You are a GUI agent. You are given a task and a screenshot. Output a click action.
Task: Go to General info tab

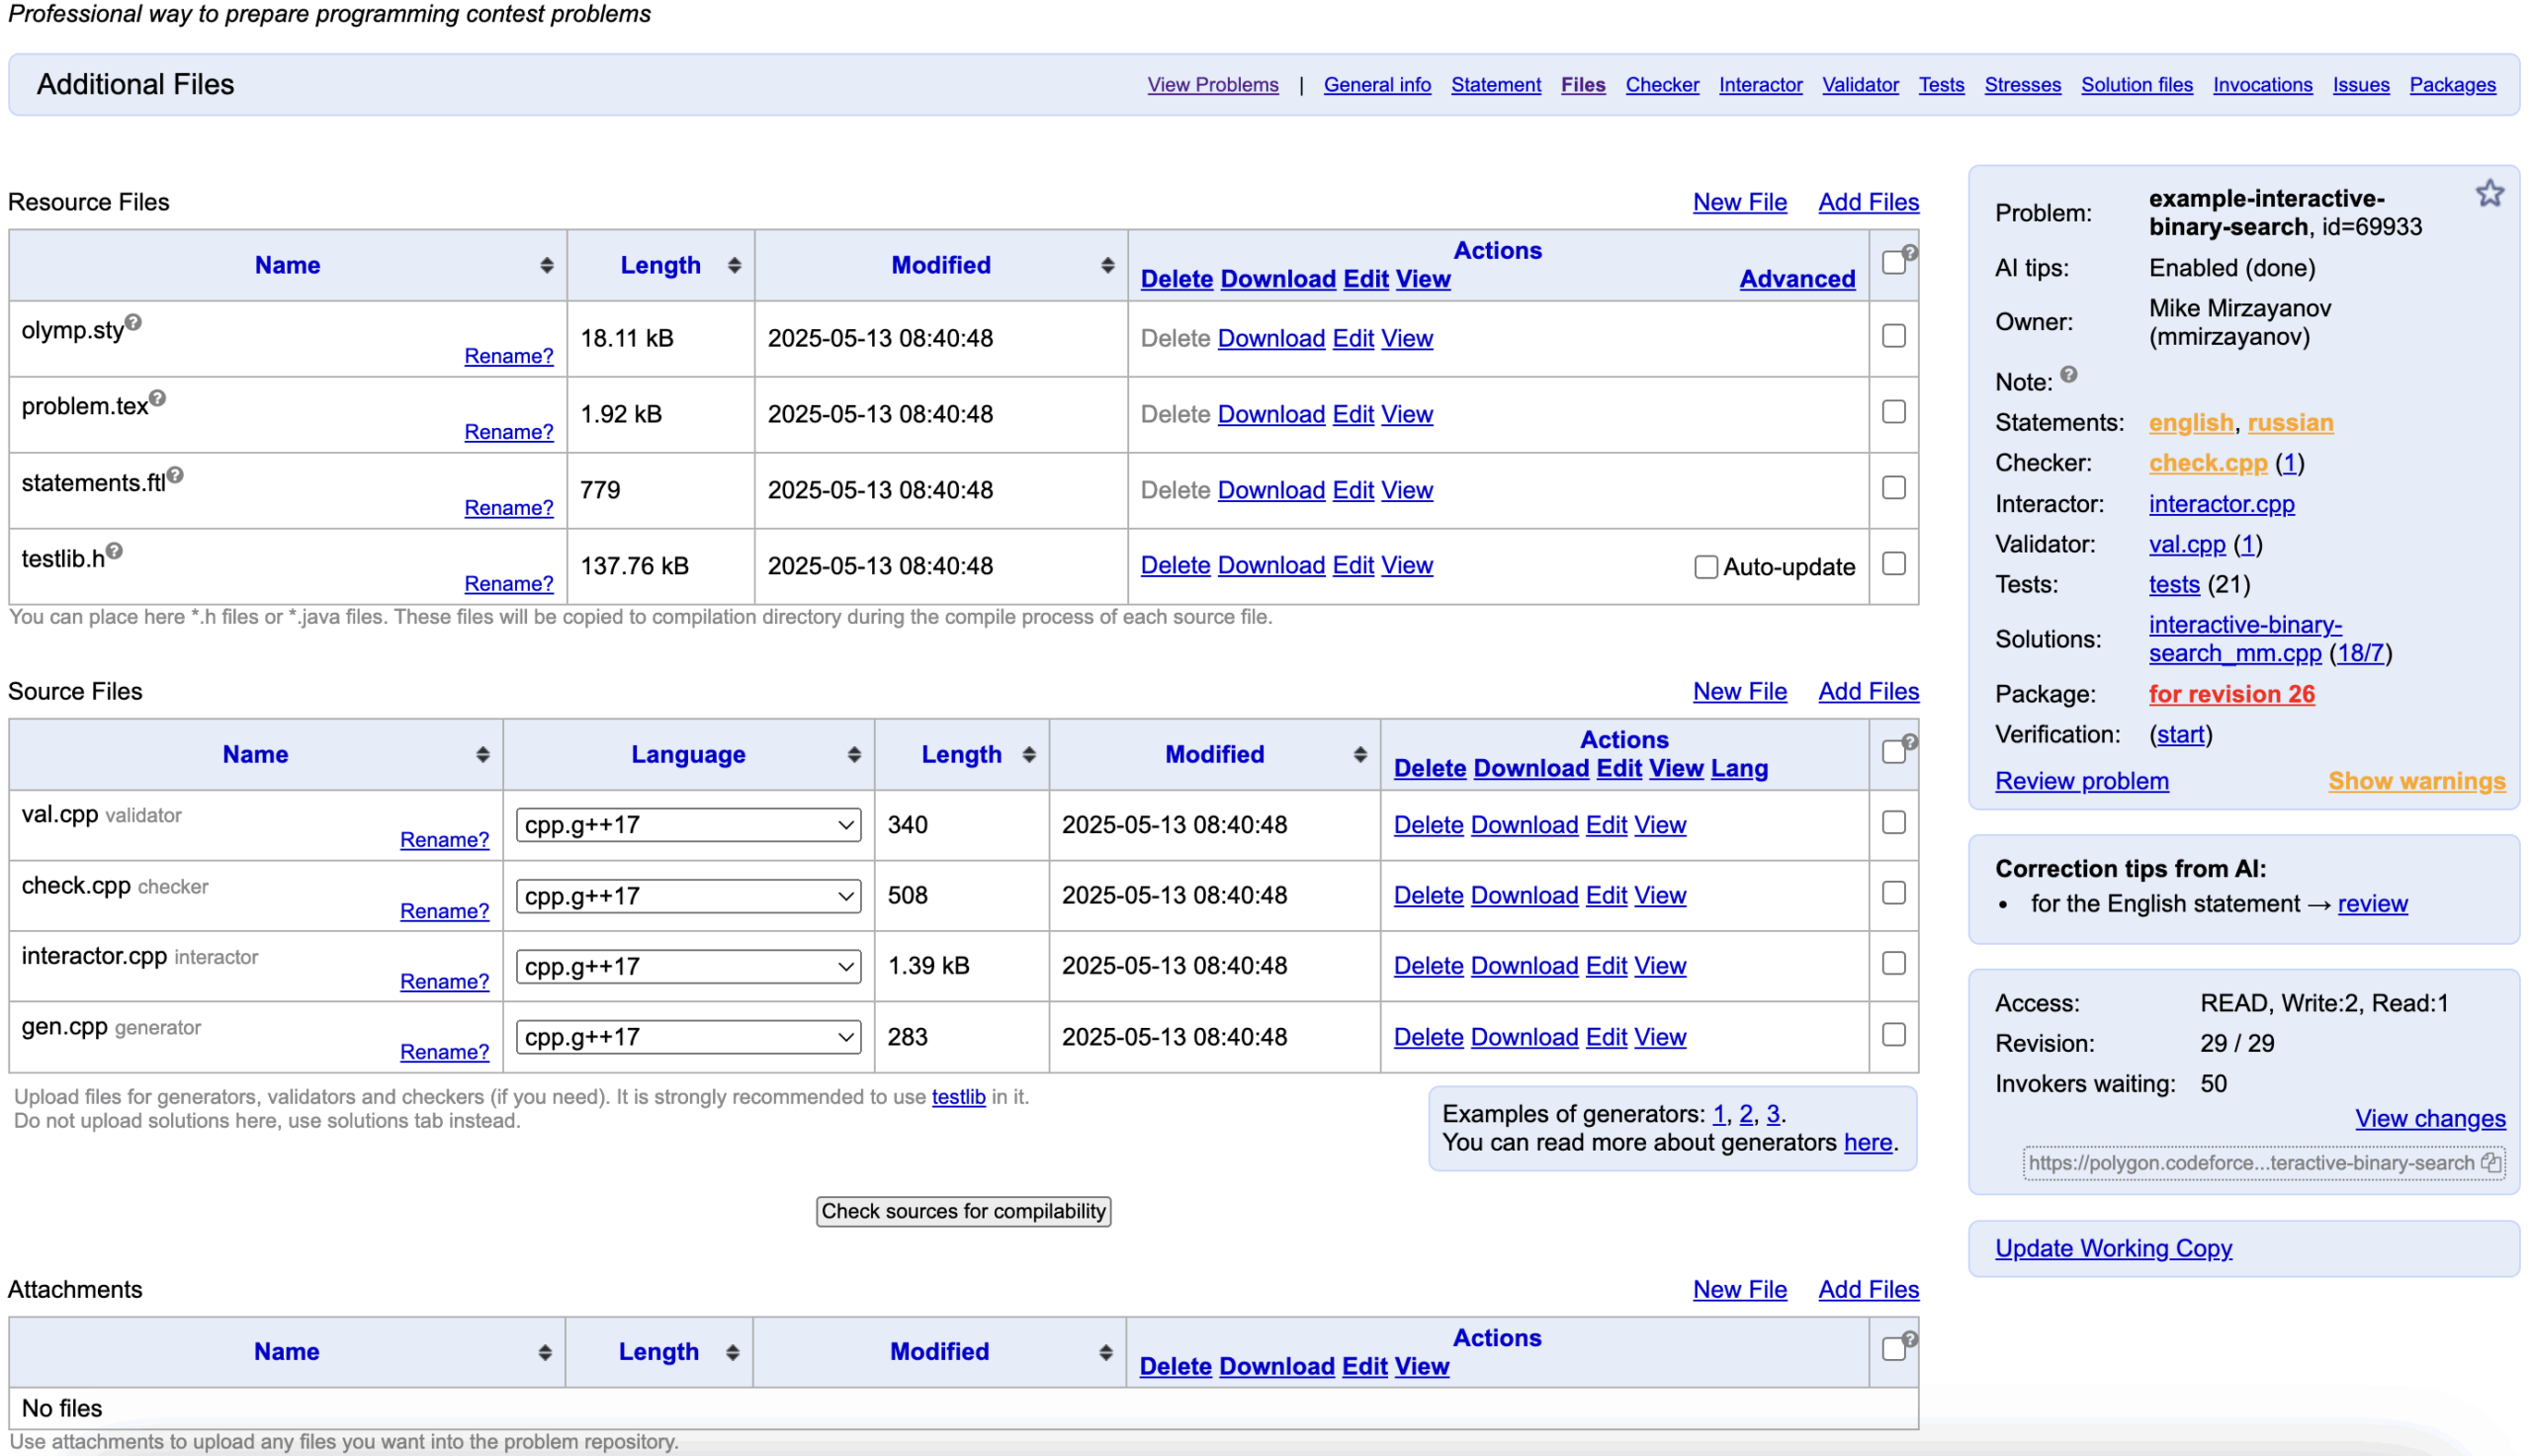coord(1376,85)
